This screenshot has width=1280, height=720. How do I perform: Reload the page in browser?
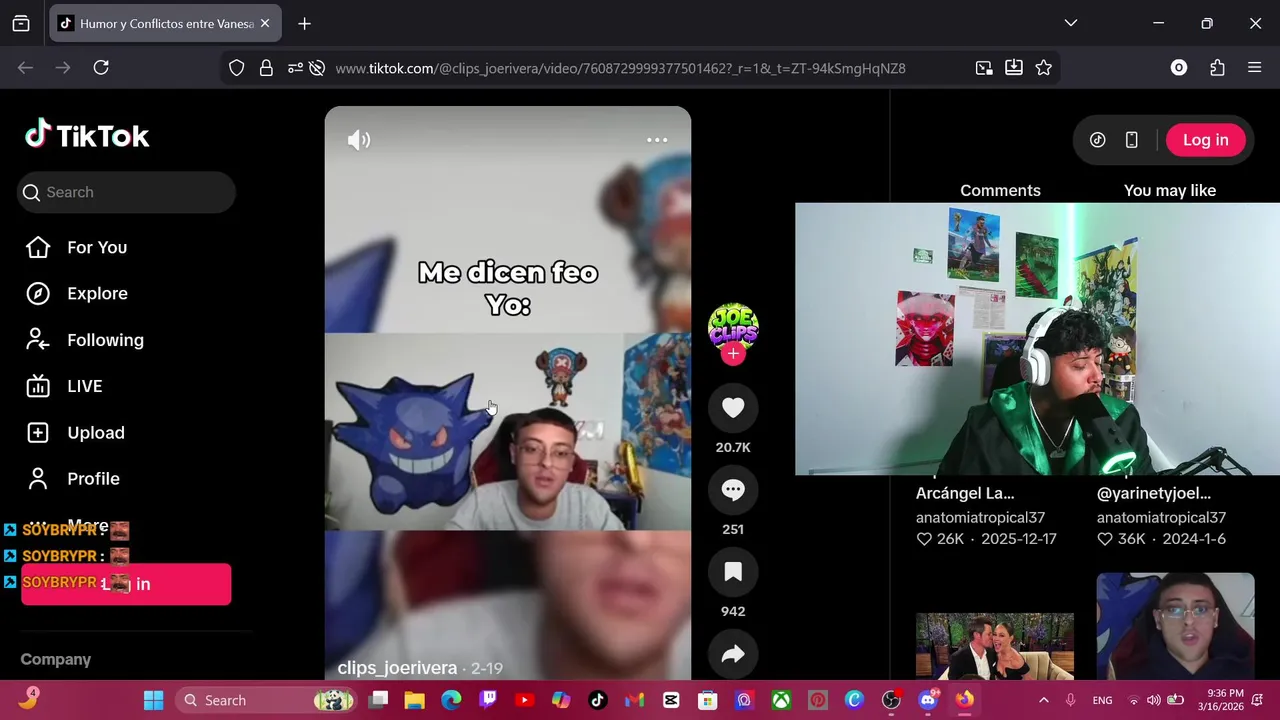101,67
